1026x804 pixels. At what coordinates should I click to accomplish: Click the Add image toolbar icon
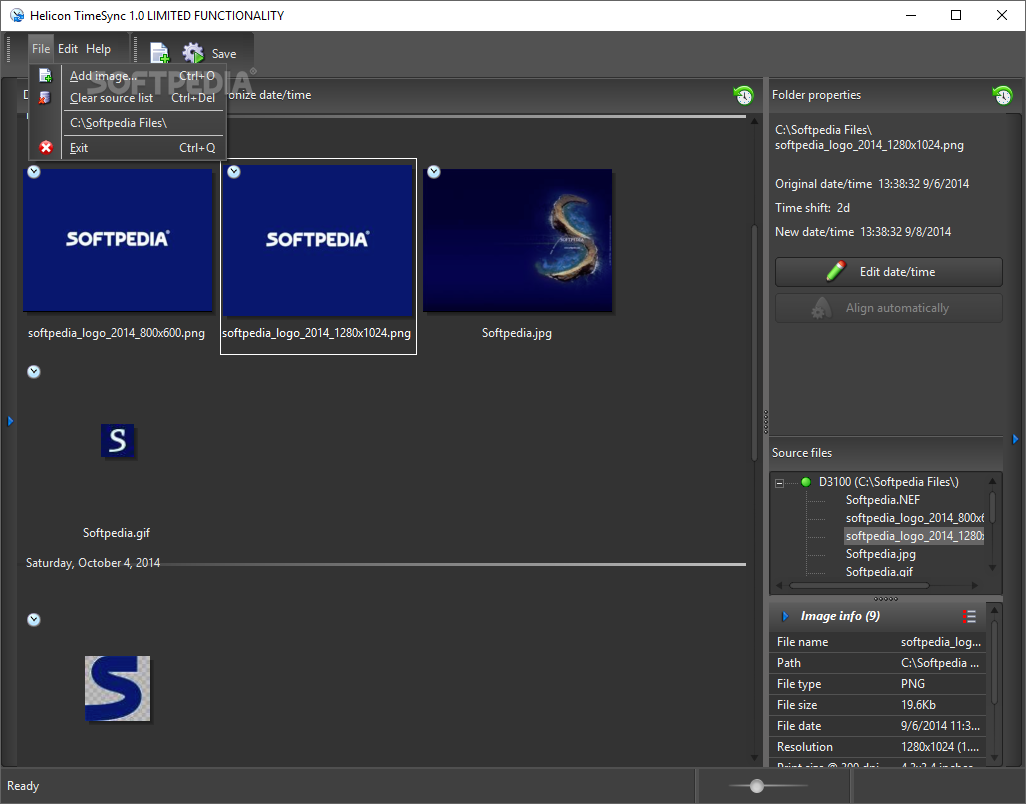[x=159, y=53]
